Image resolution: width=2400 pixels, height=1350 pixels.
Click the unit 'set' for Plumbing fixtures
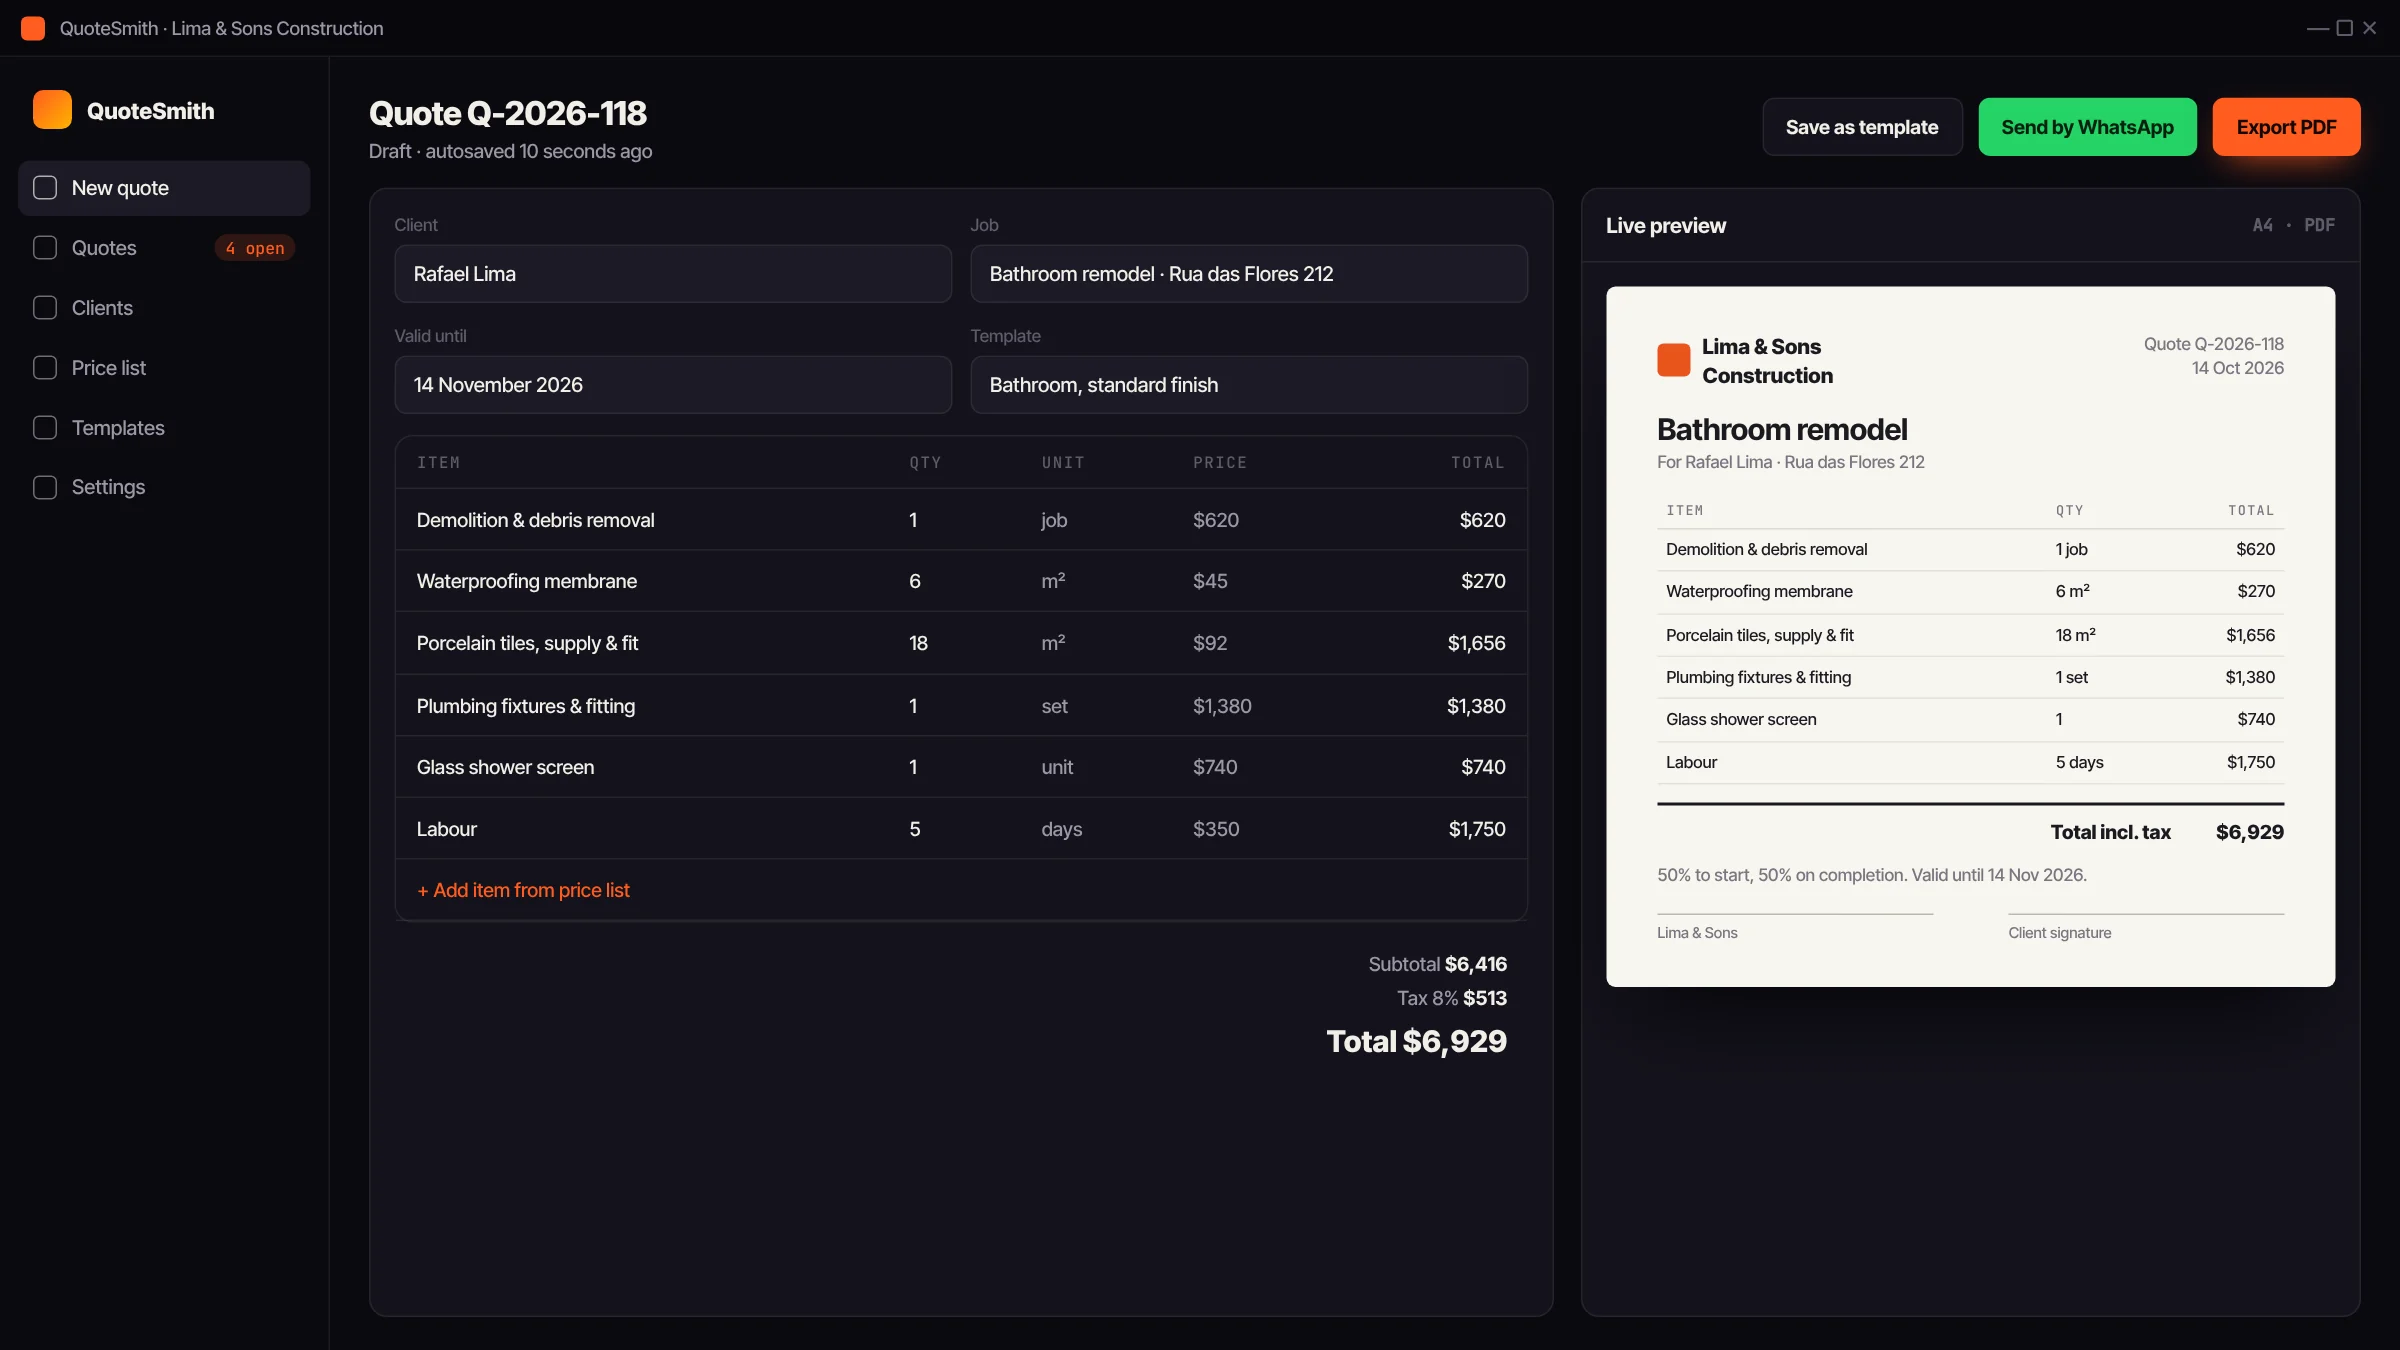click(1054, 706)
